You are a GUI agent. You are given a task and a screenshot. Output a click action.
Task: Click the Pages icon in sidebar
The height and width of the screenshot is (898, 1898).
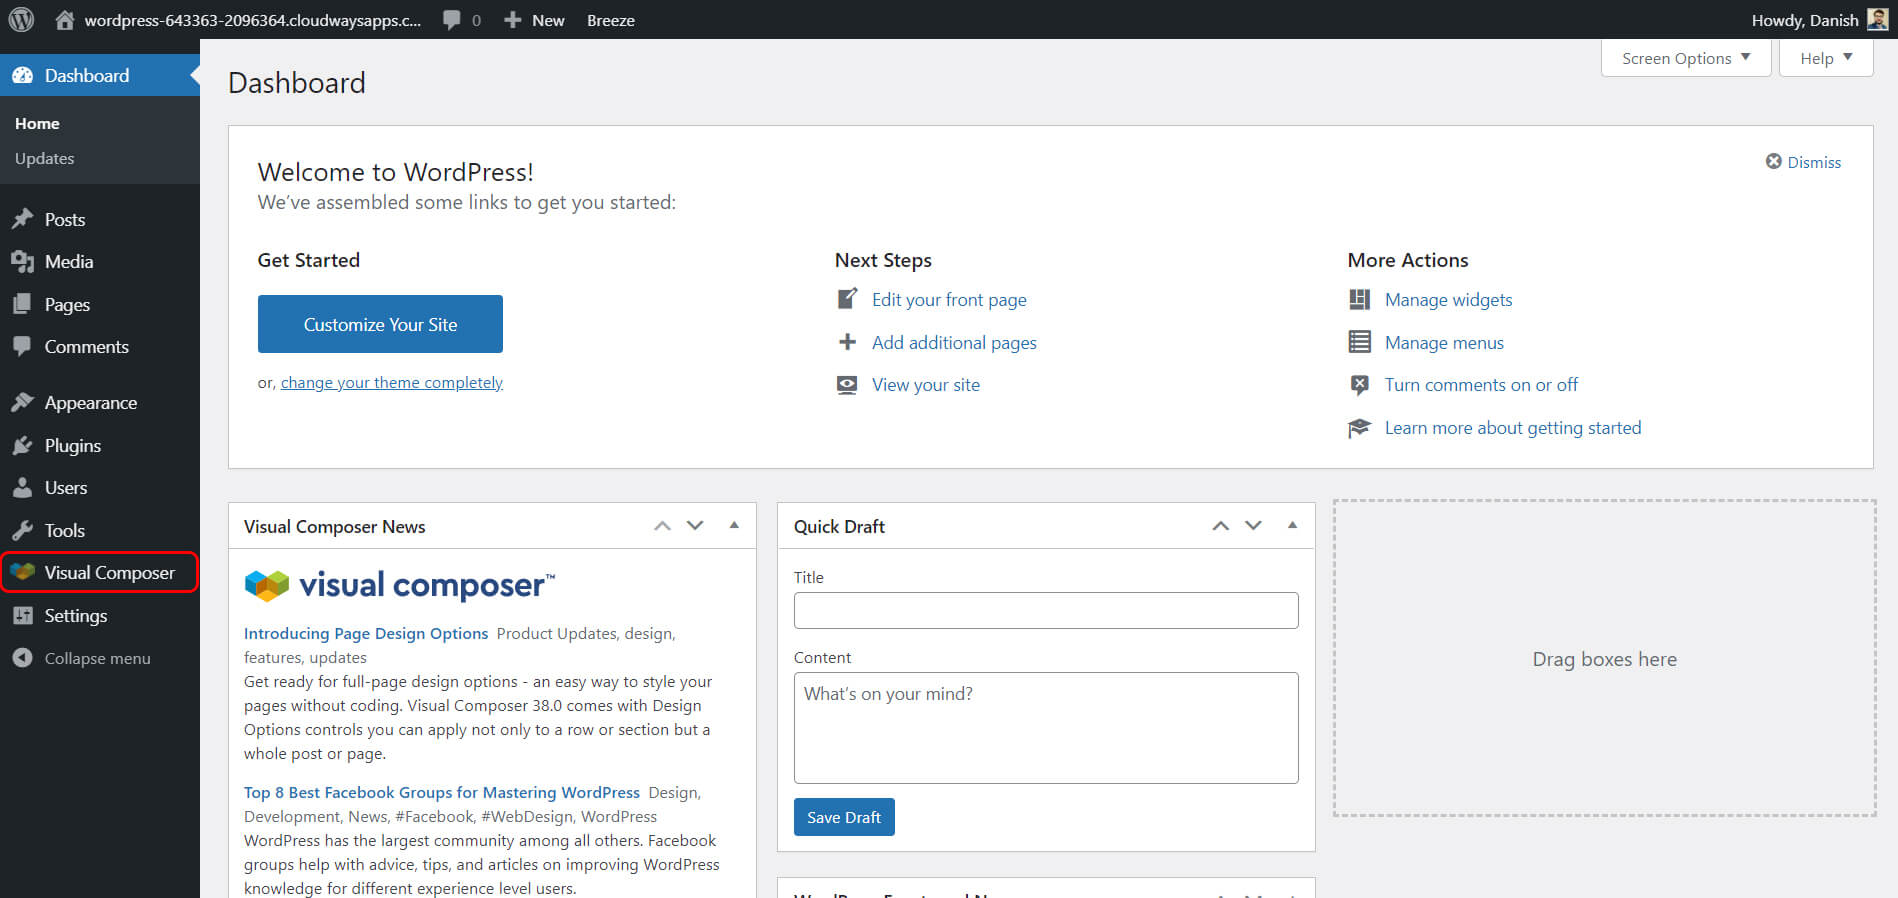[x=22, y=304]
